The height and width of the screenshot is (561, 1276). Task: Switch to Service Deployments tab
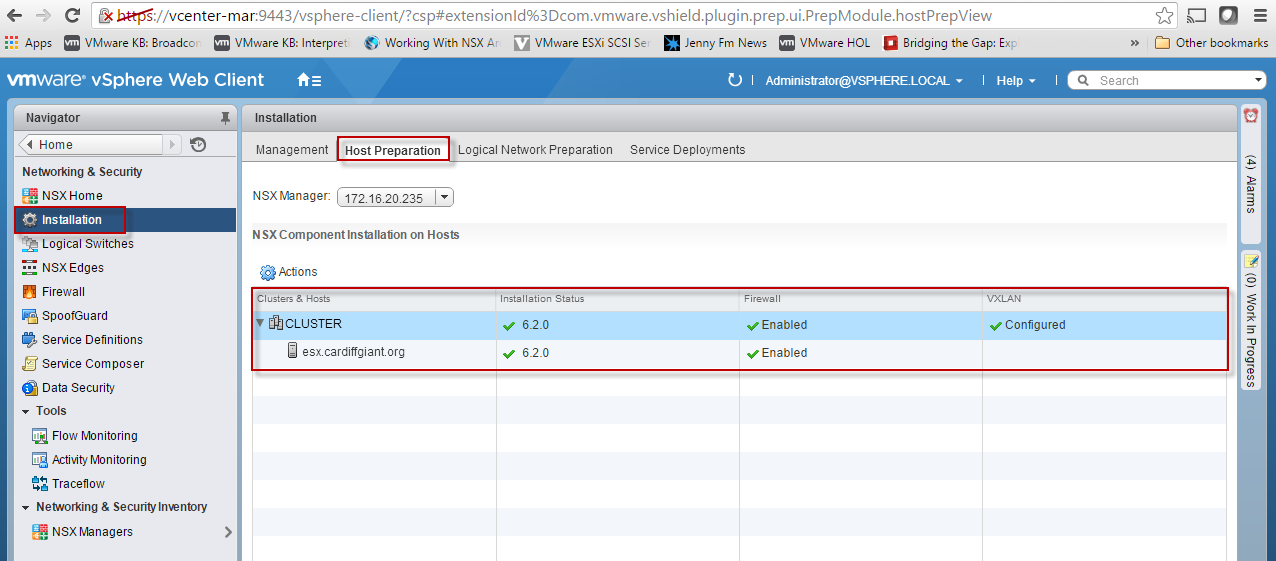click(x=687, y=150)
